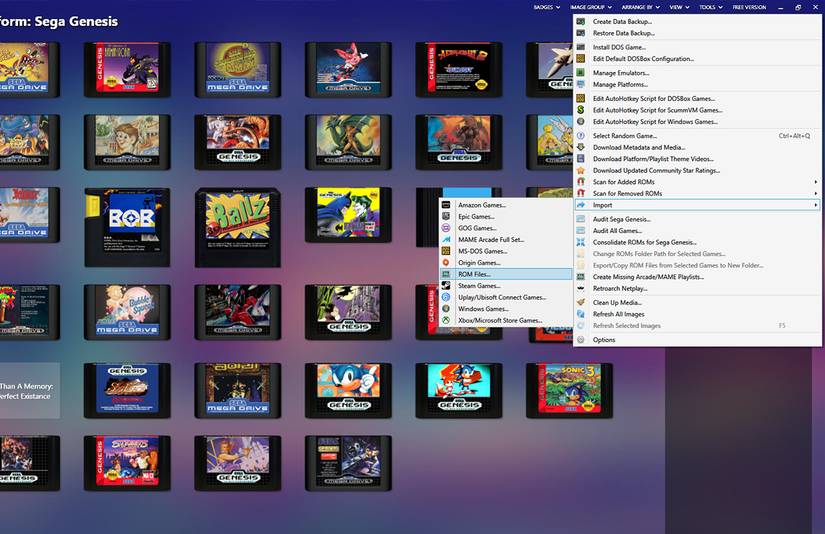The width and height of the screenshot is (825, 534).
Task: Click the Select Random Game icon
Action: click(581, 136)
